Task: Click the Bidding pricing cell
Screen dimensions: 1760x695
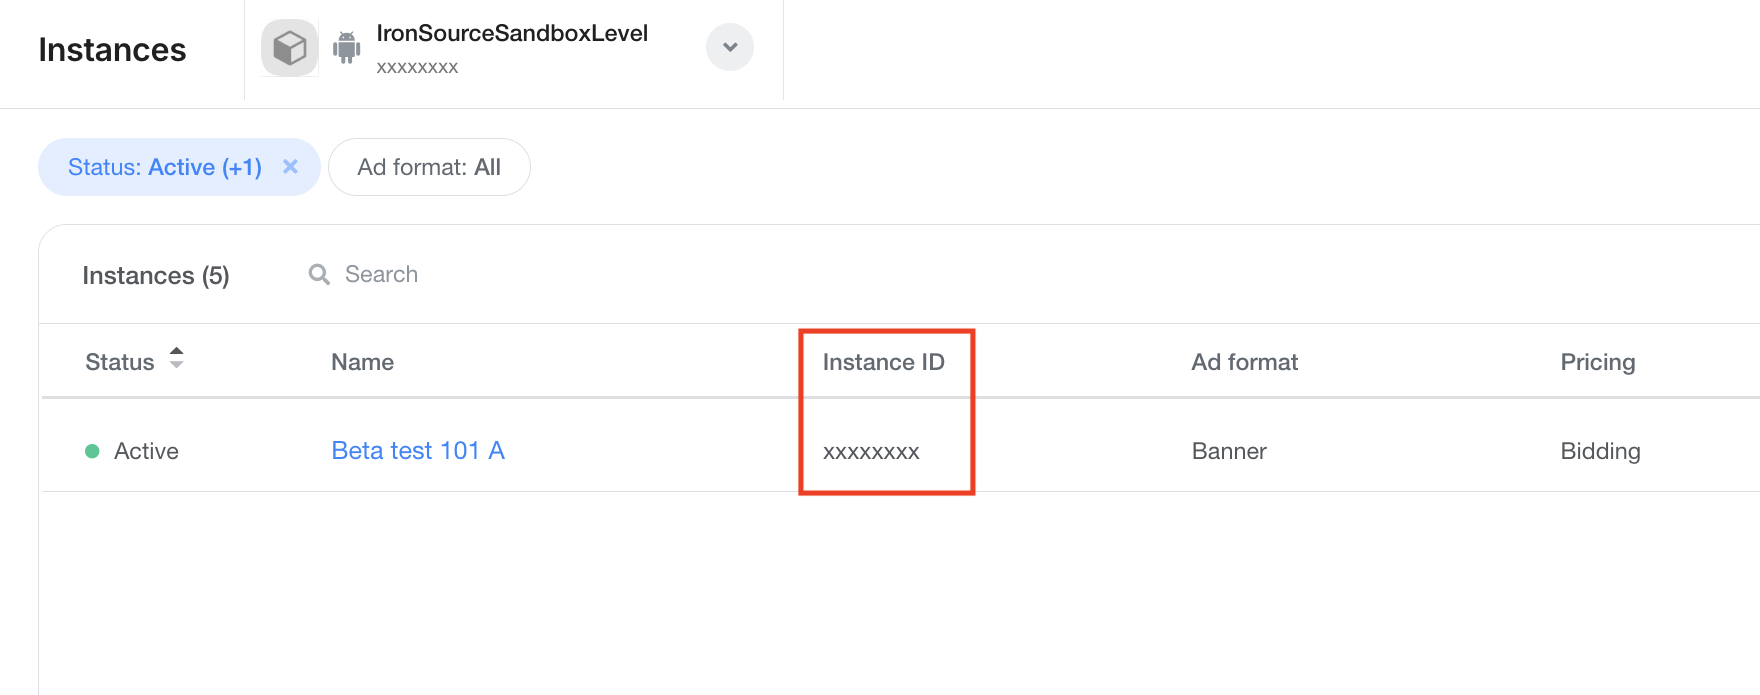Action: point(1600,451)
